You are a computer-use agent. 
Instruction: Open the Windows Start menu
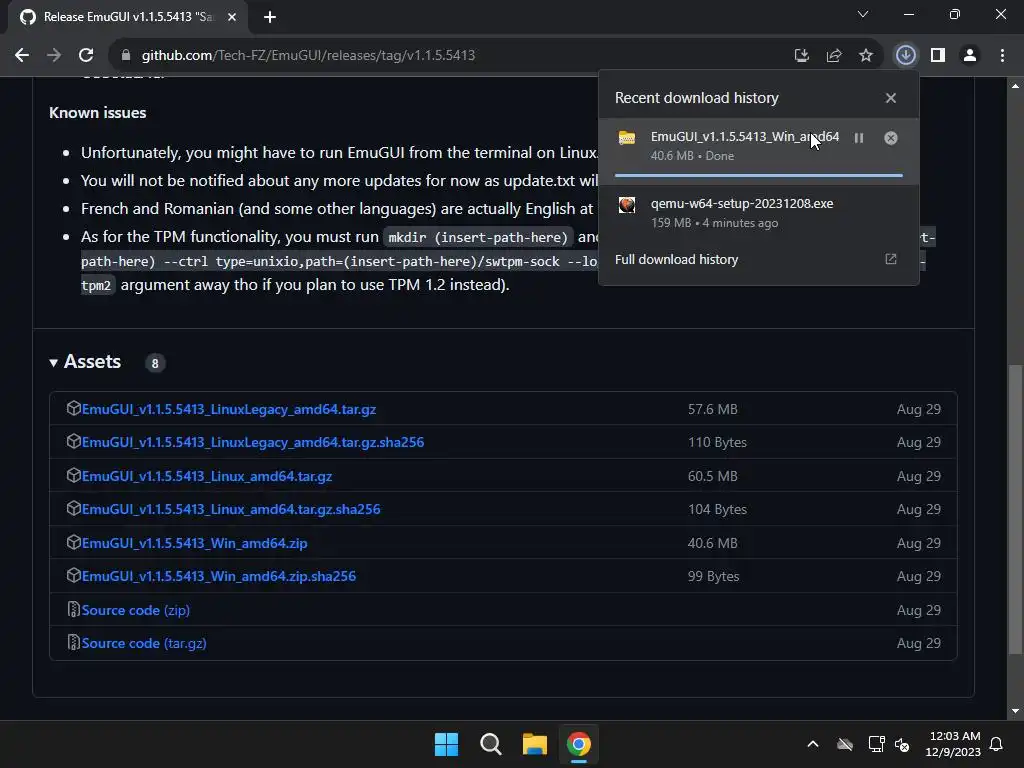(x=447, y=744)
